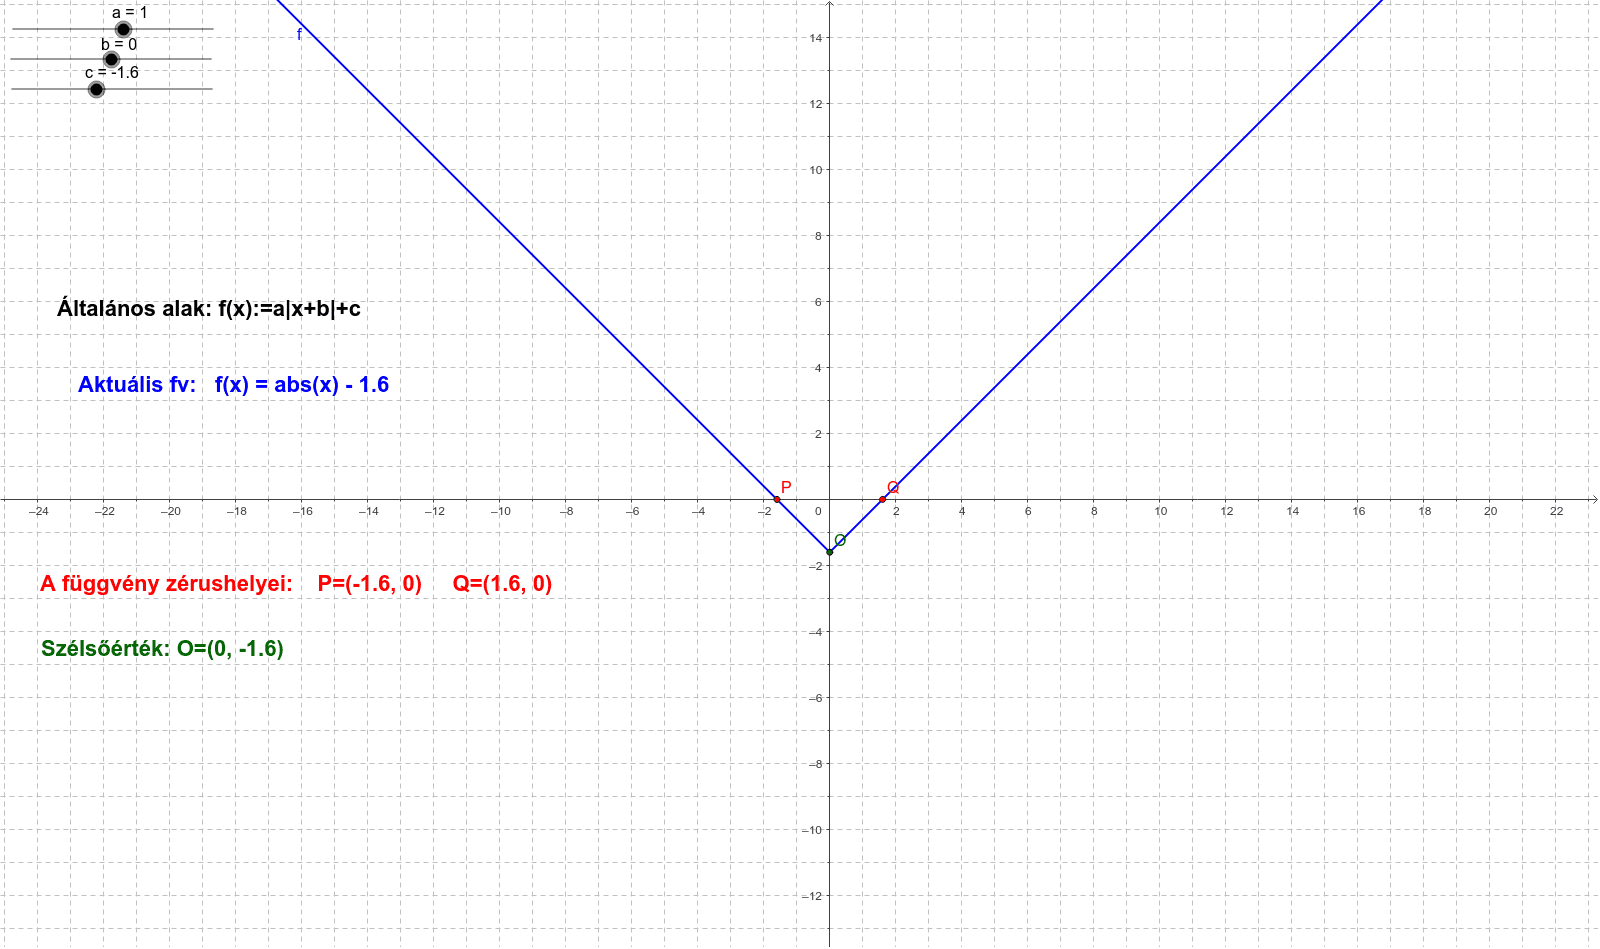Click the text 'P=(-1.6, 0)'
Screen dimensions: 1600x949
point(369,583)
